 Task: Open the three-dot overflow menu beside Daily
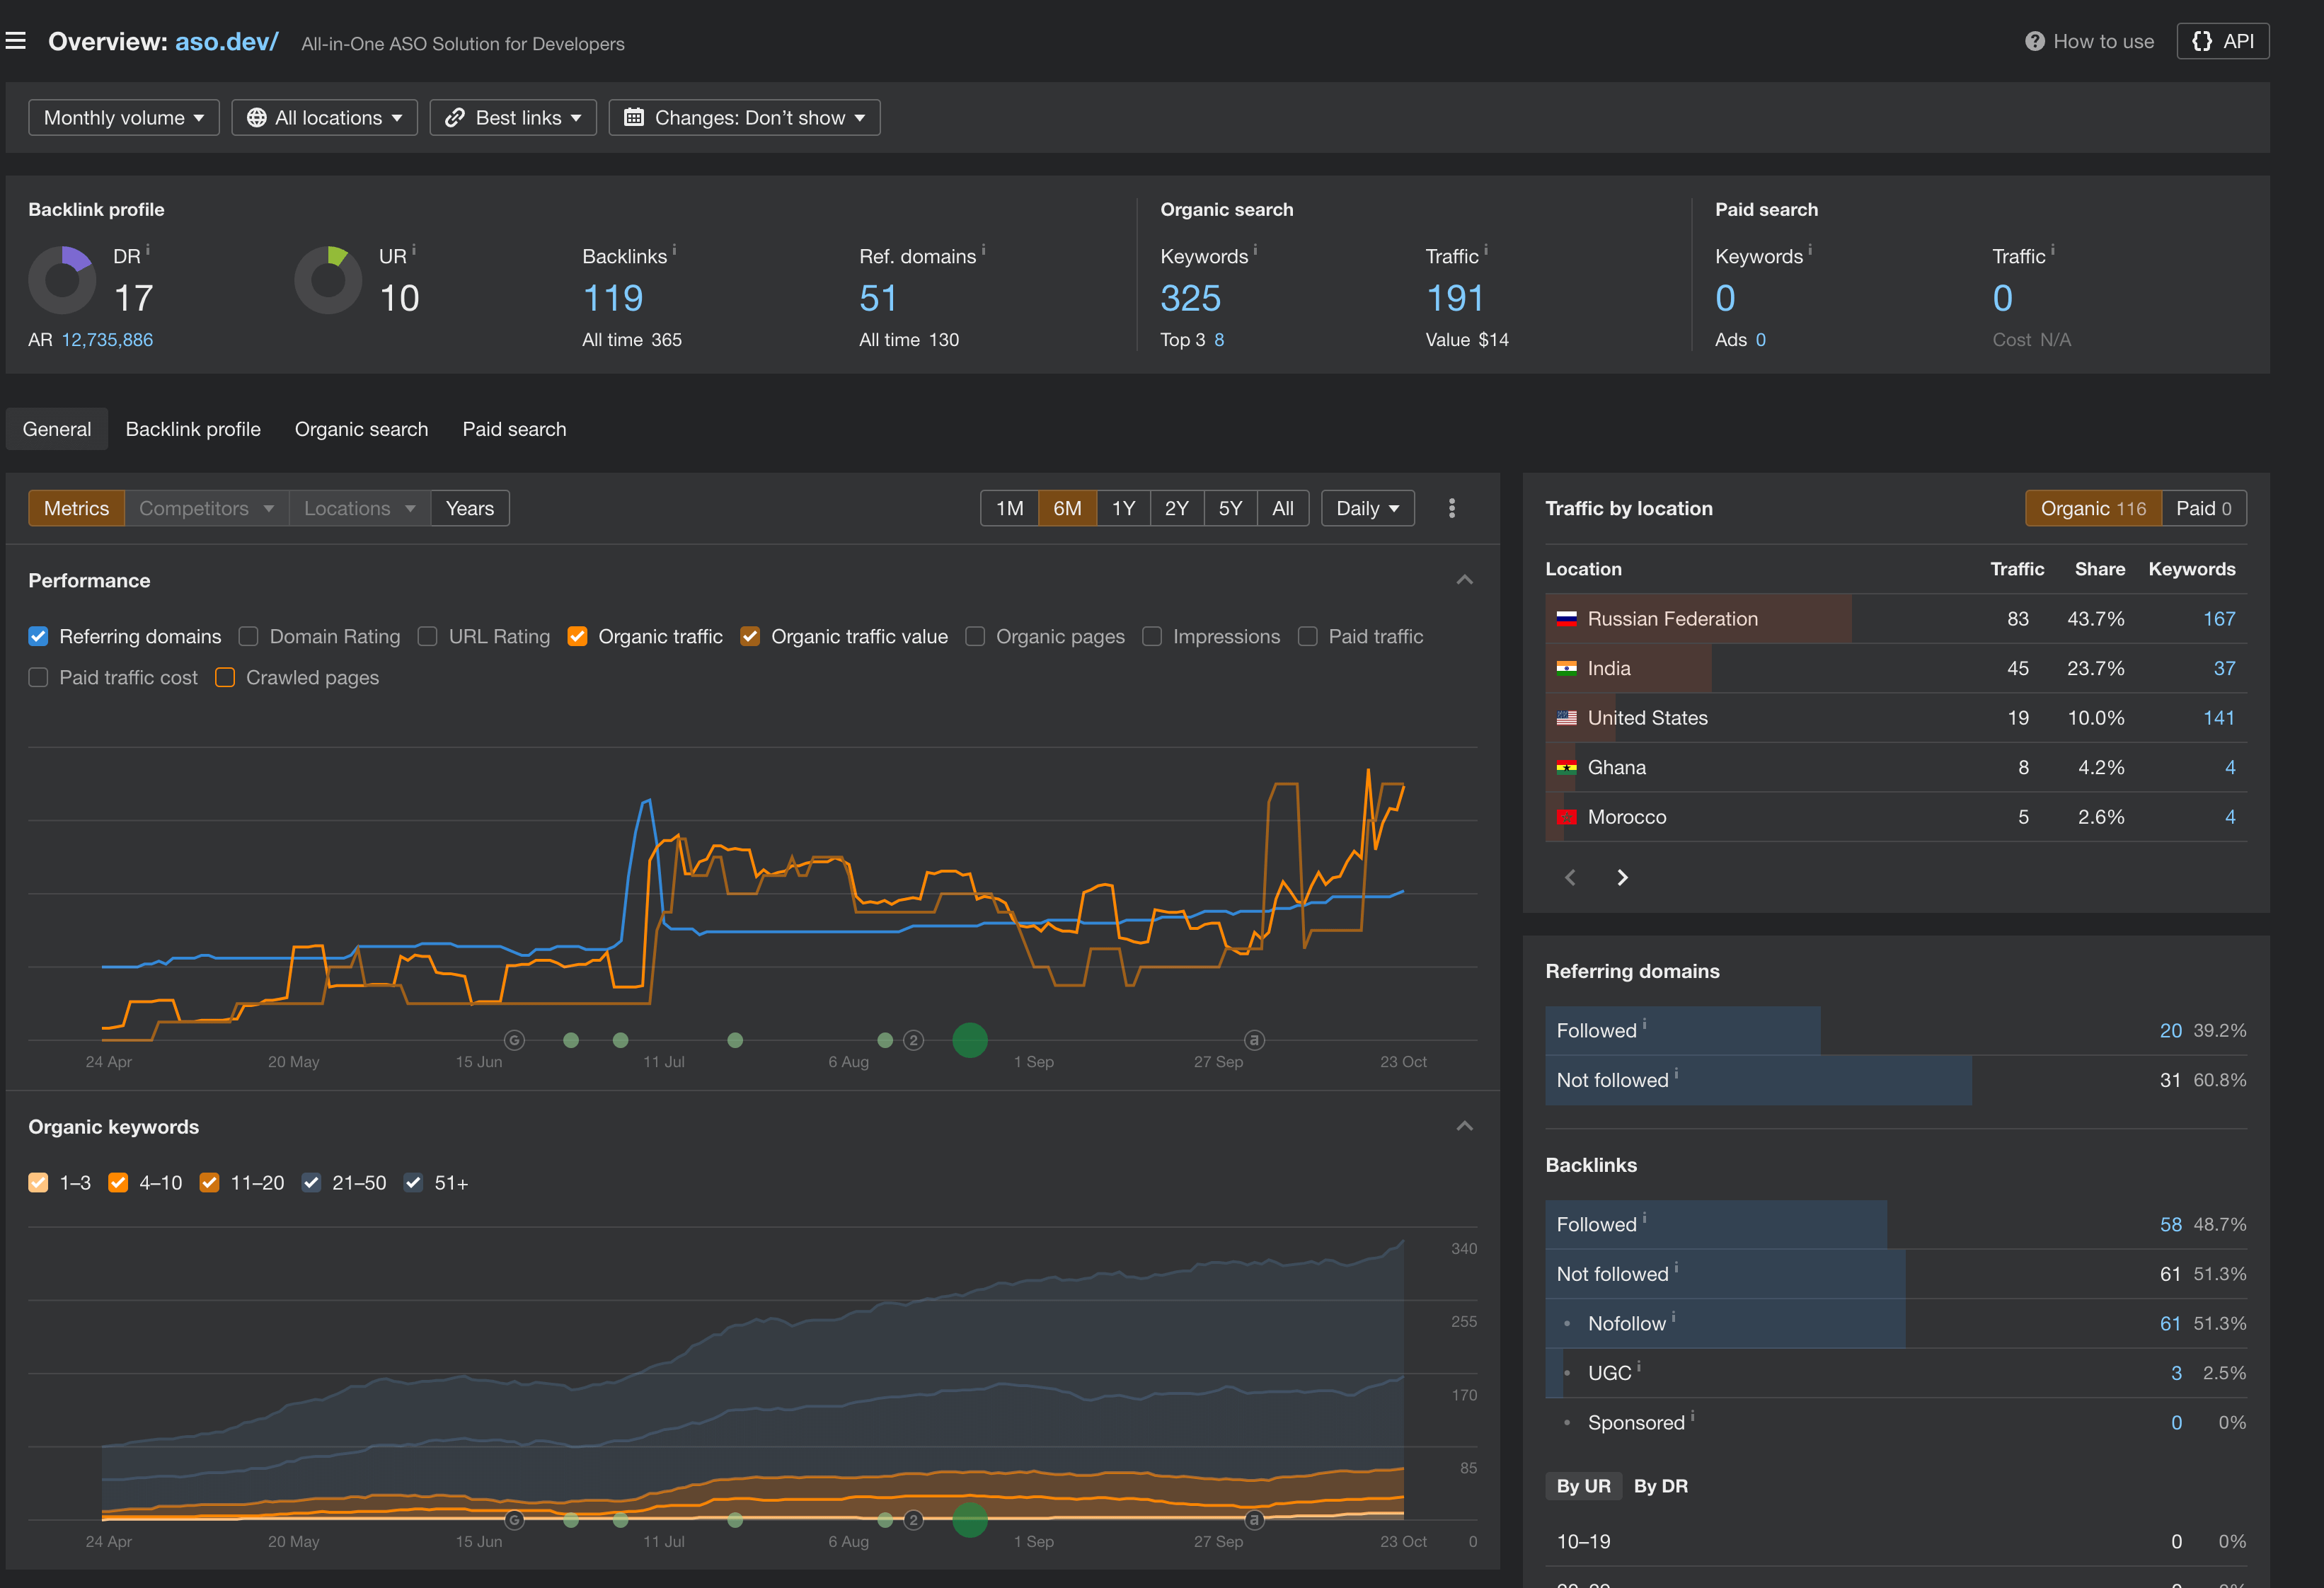[1451, 508]
